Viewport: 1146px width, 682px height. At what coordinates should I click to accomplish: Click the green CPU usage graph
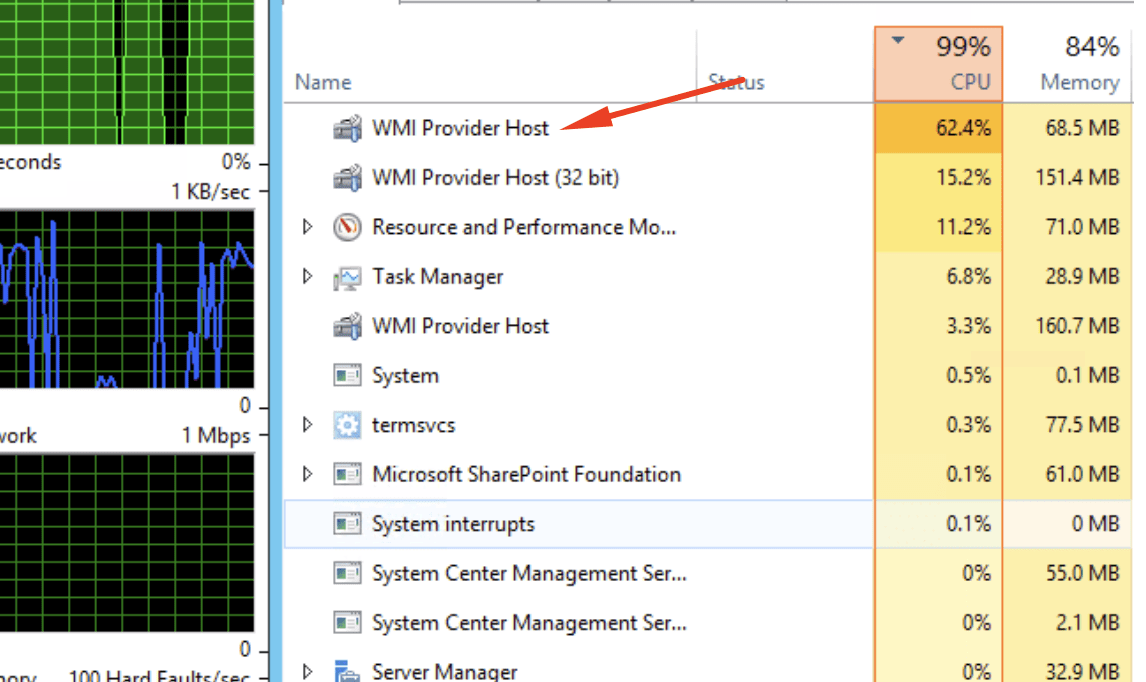[127, 72]
